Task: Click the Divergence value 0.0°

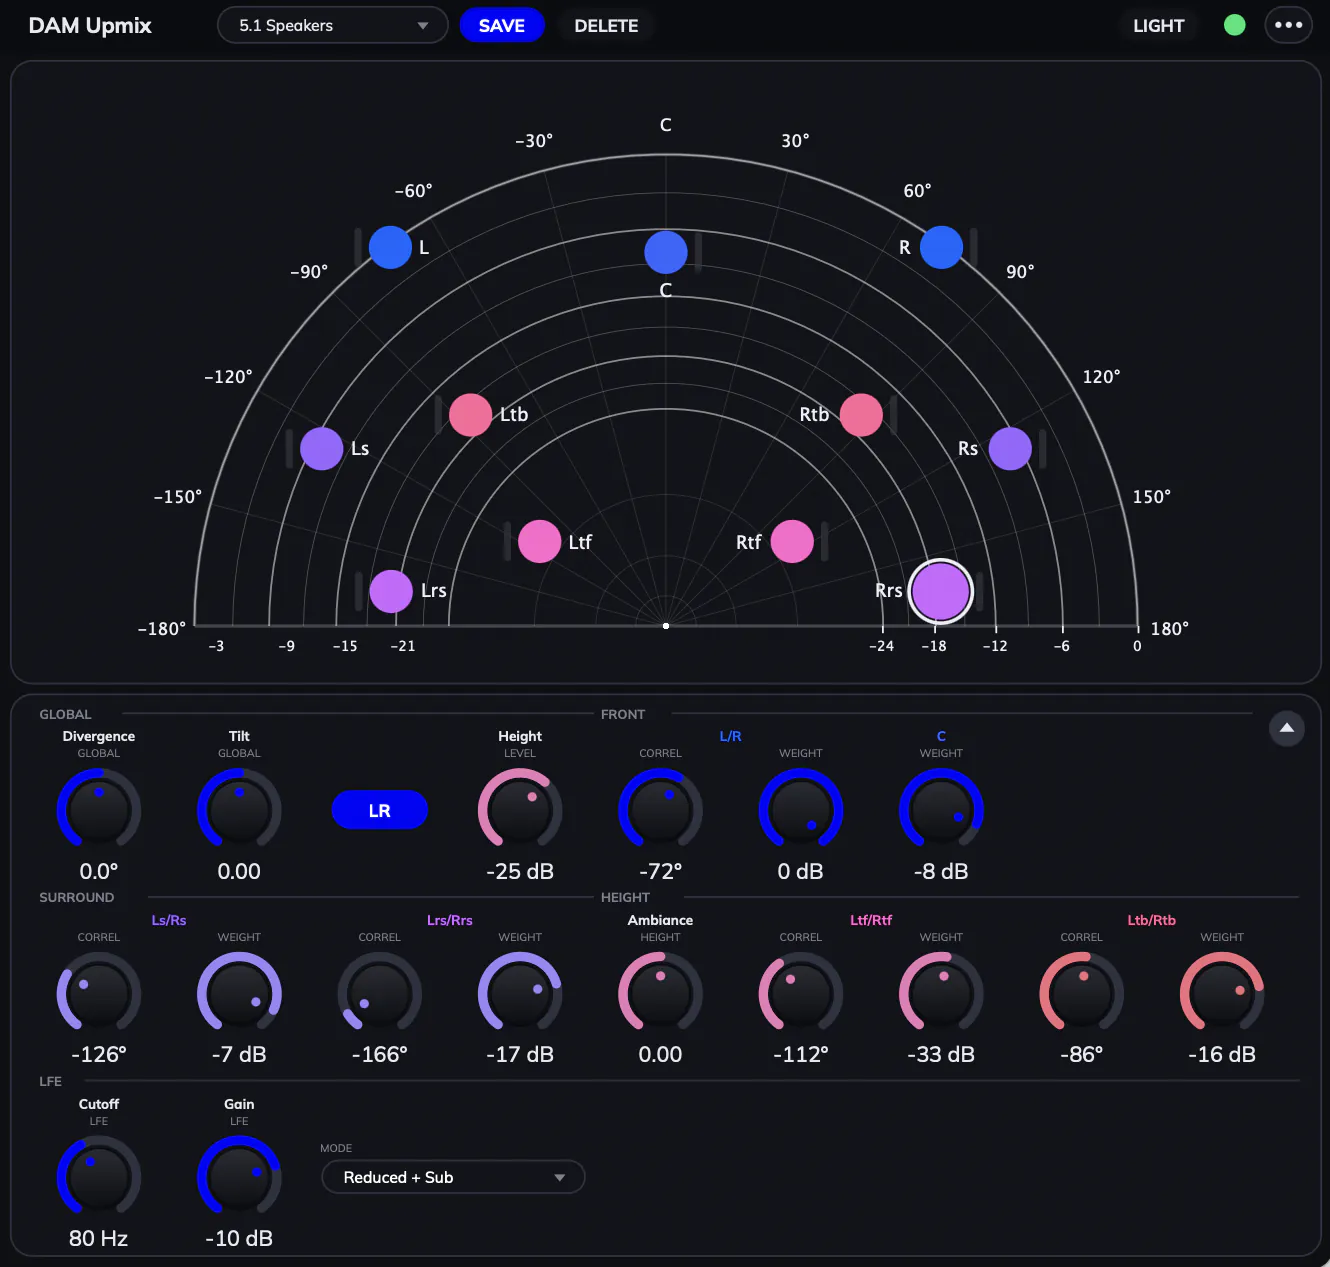Action: tap(99, 871)
